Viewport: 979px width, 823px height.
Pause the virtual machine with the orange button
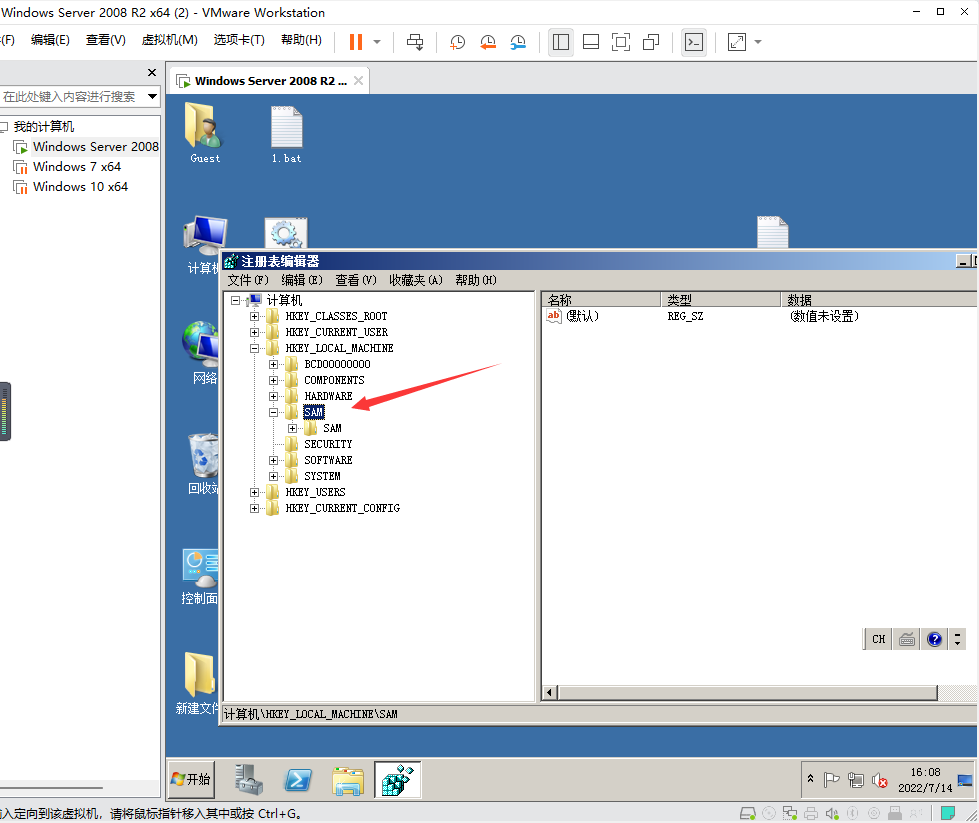[x=355, y=42]
